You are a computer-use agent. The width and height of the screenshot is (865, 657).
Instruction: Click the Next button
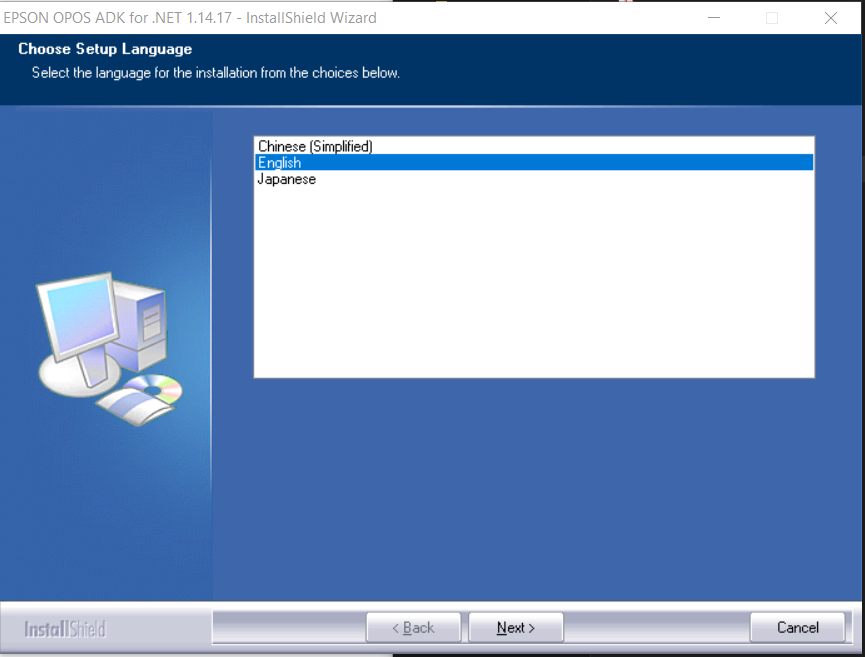click(x=516, y=627)
